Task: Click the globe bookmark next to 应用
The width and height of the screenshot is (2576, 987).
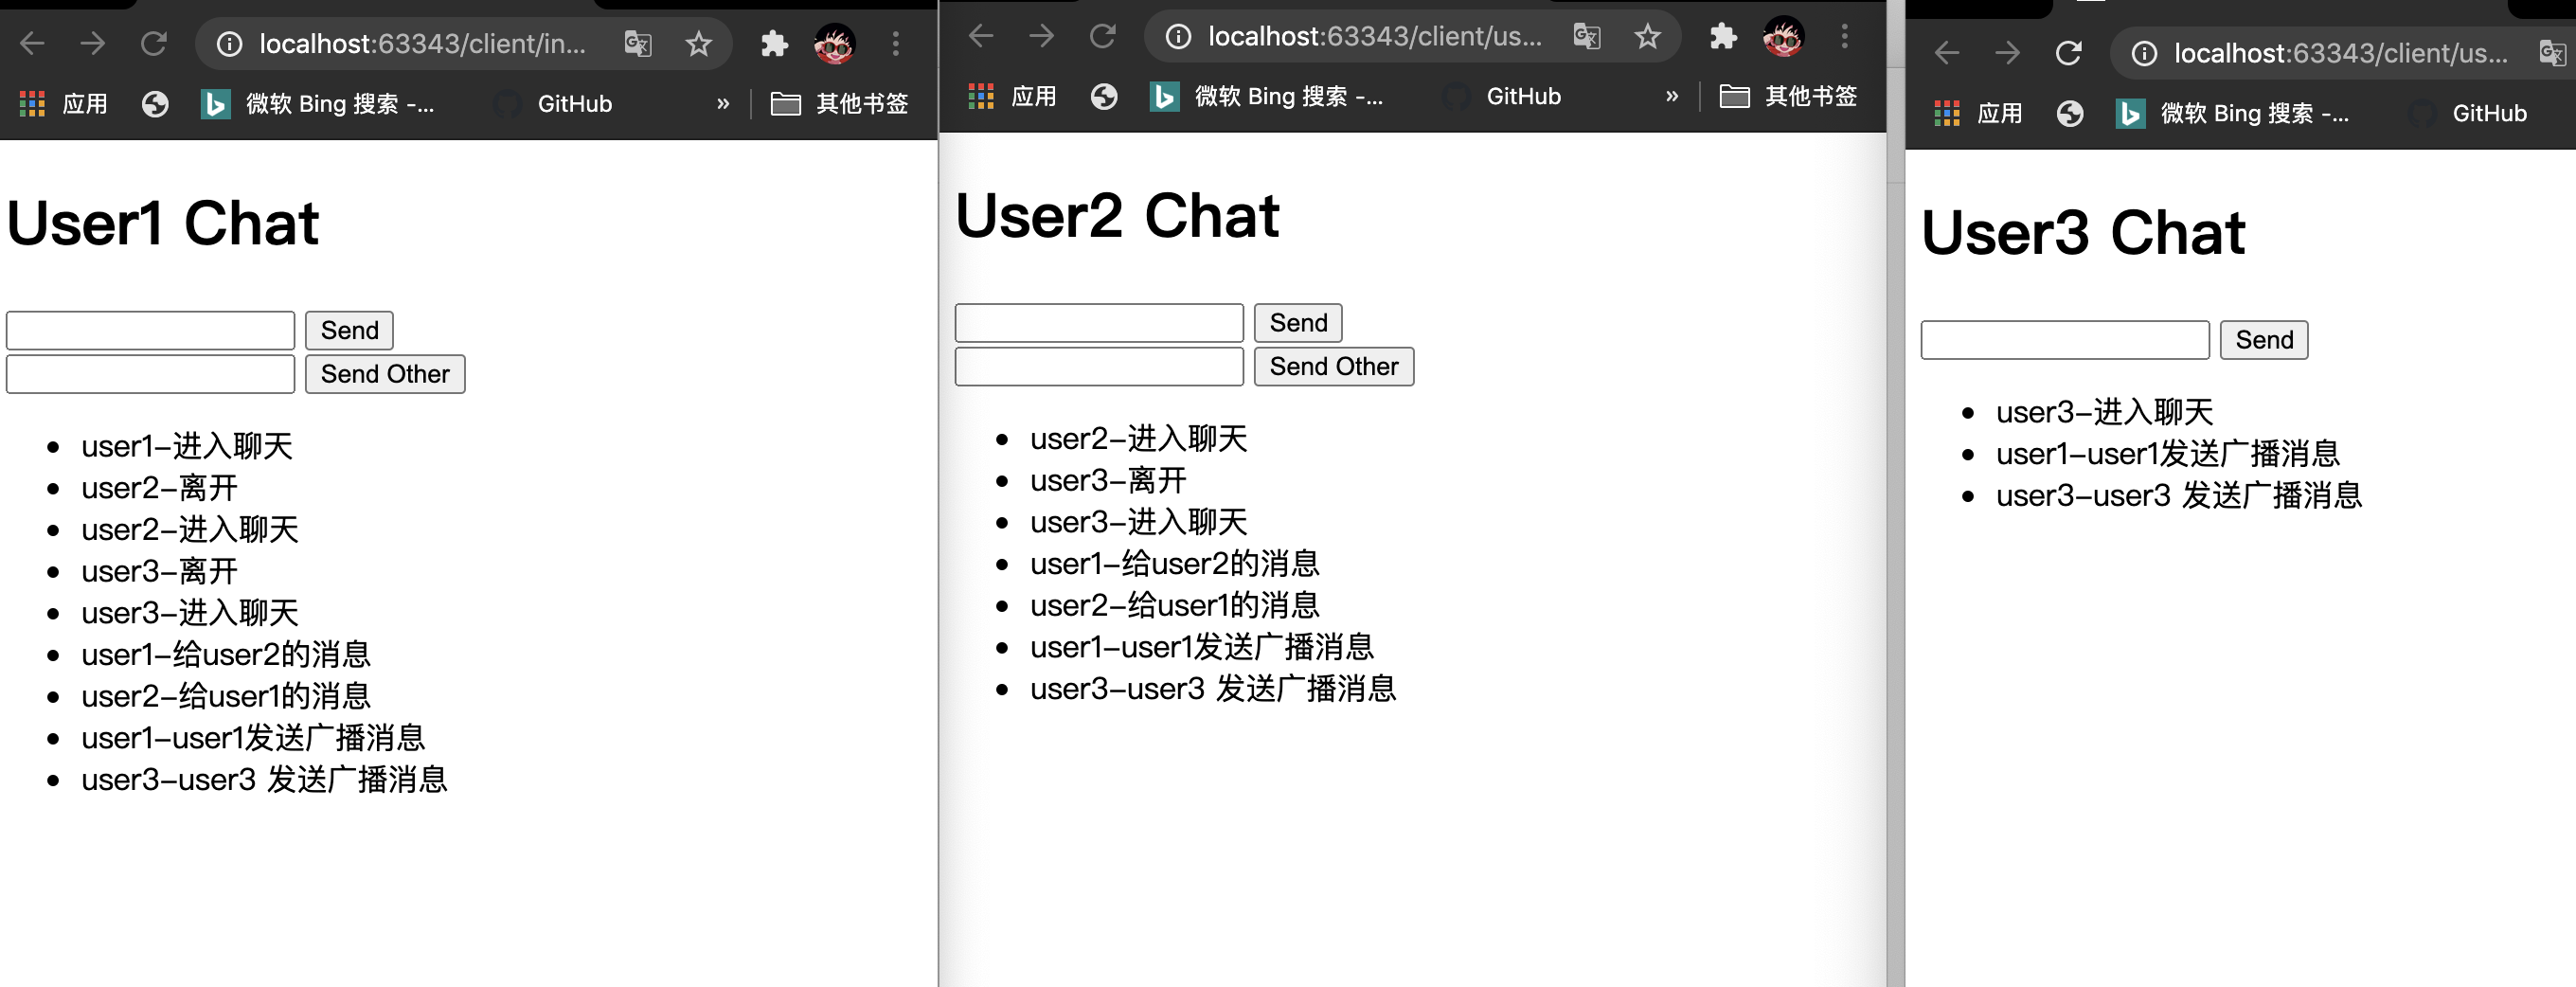Action: pos(155,103)
